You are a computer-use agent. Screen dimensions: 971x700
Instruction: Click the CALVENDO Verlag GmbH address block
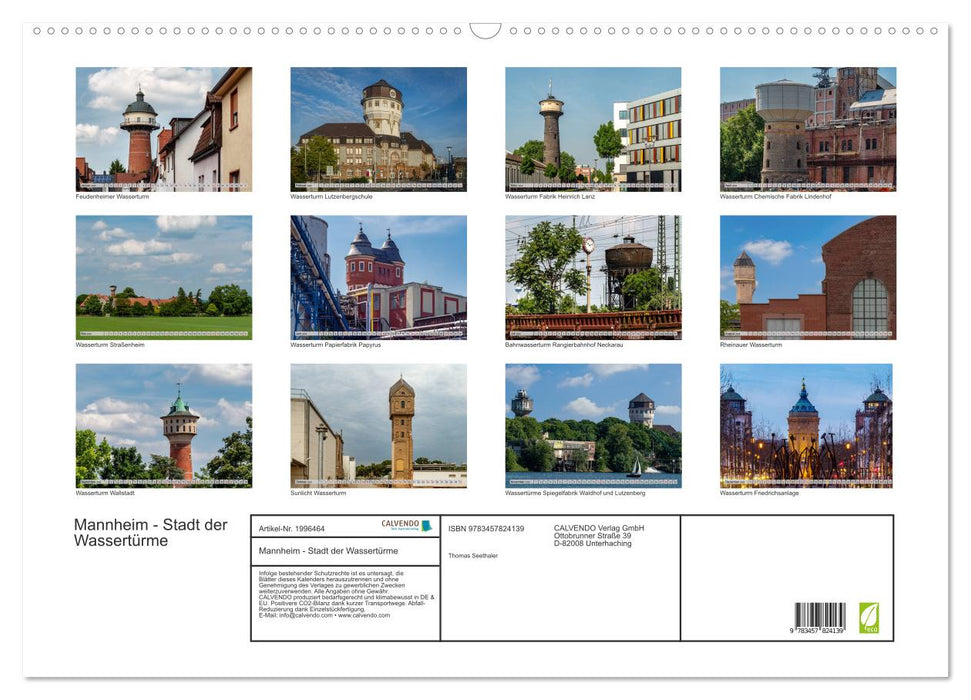[597, 536]
